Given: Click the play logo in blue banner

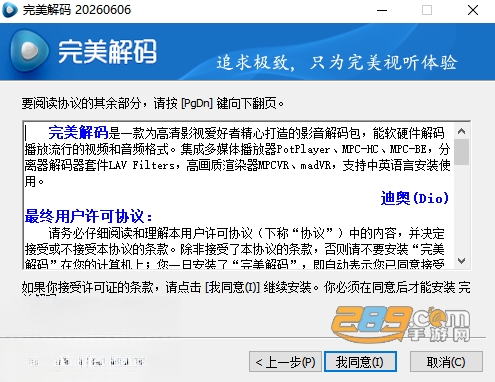Looking at the screenshot, I should click(30, 52).
